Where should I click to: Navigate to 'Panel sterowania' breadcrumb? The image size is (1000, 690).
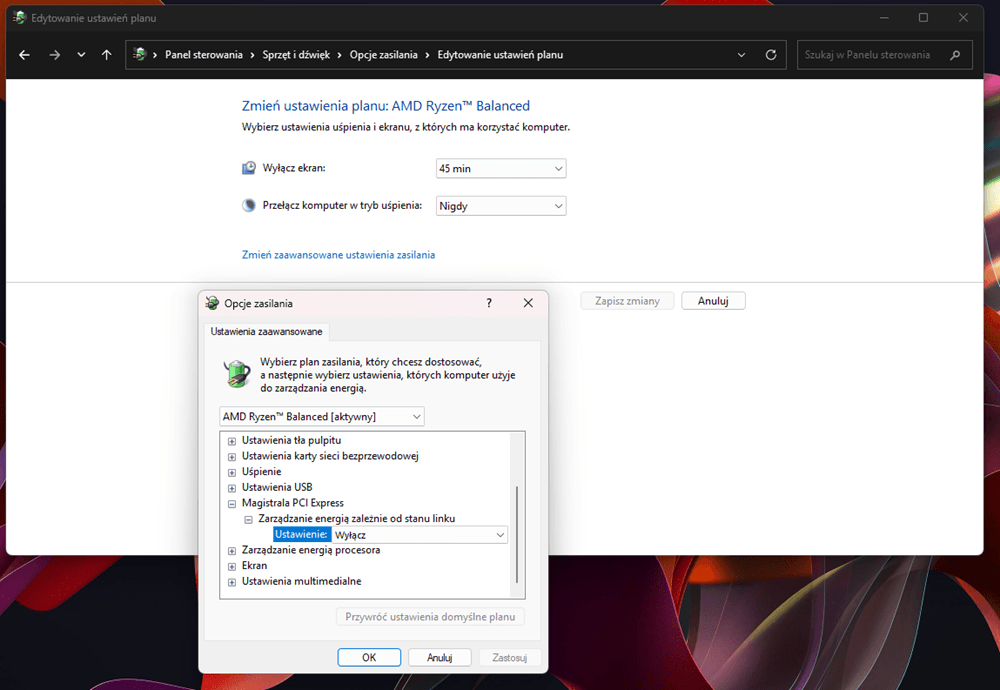[203, 55]
